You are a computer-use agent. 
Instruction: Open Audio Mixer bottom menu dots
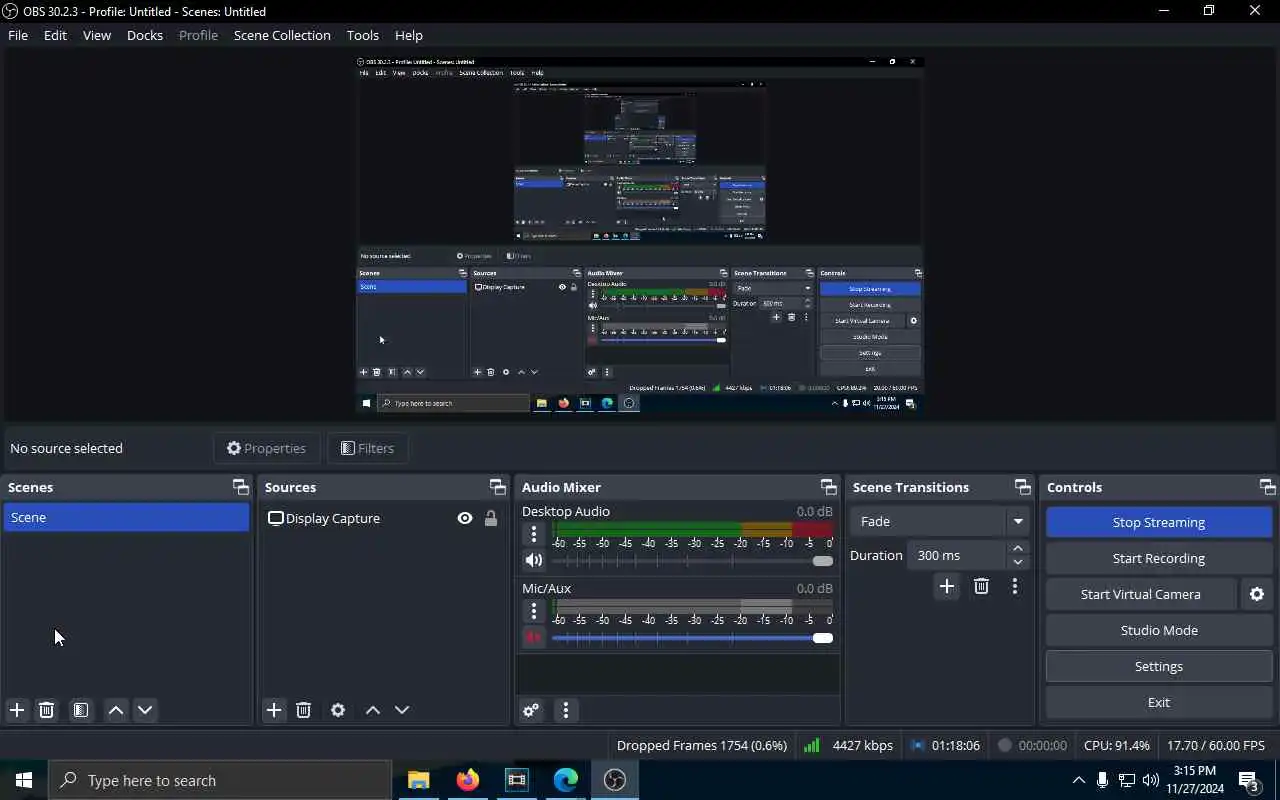point(566,710)
